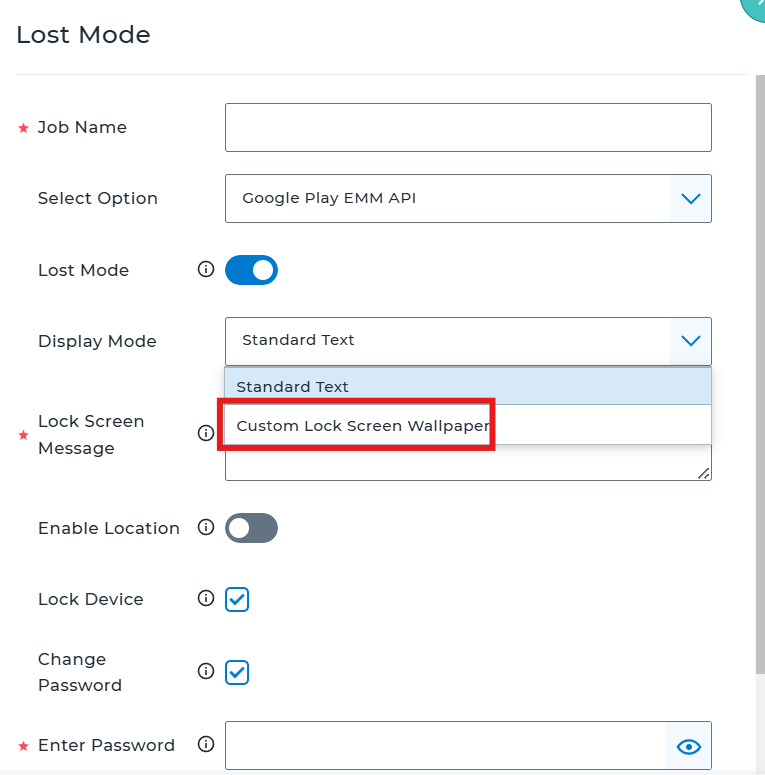Click the Change Password info icon
The height and width of the screenshot is (775, 765).
[206, 671]
